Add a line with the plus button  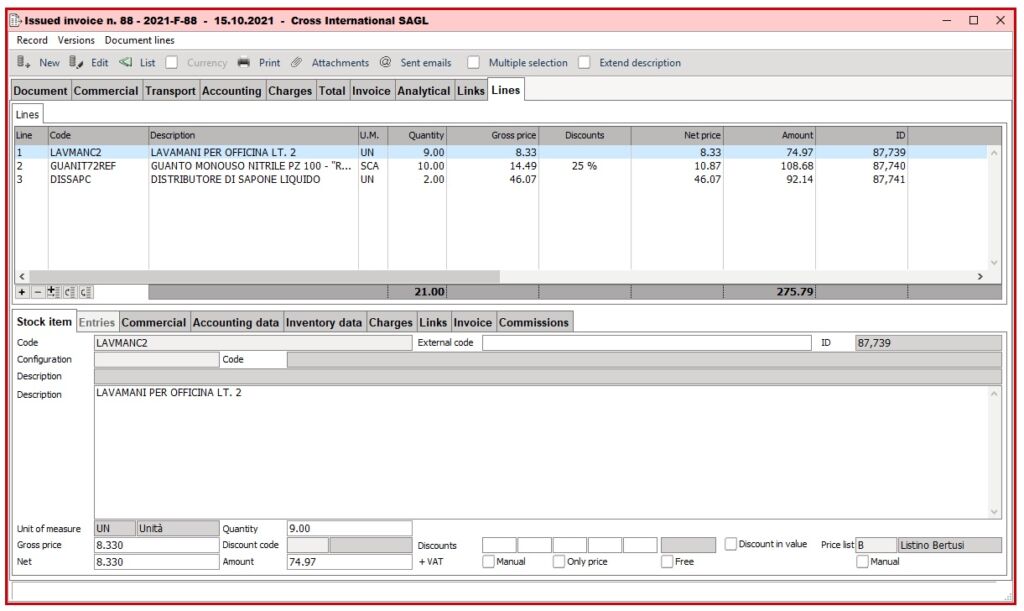pyautogui.click(x=22, y=292)
